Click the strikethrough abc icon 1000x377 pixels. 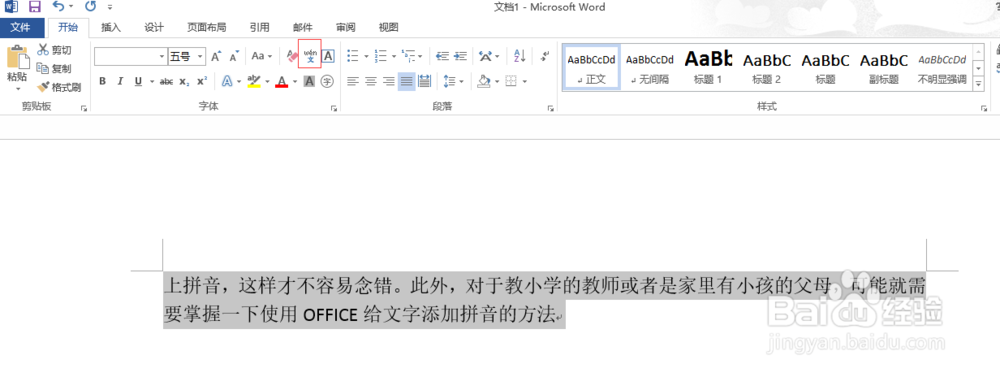click(166, 81)
